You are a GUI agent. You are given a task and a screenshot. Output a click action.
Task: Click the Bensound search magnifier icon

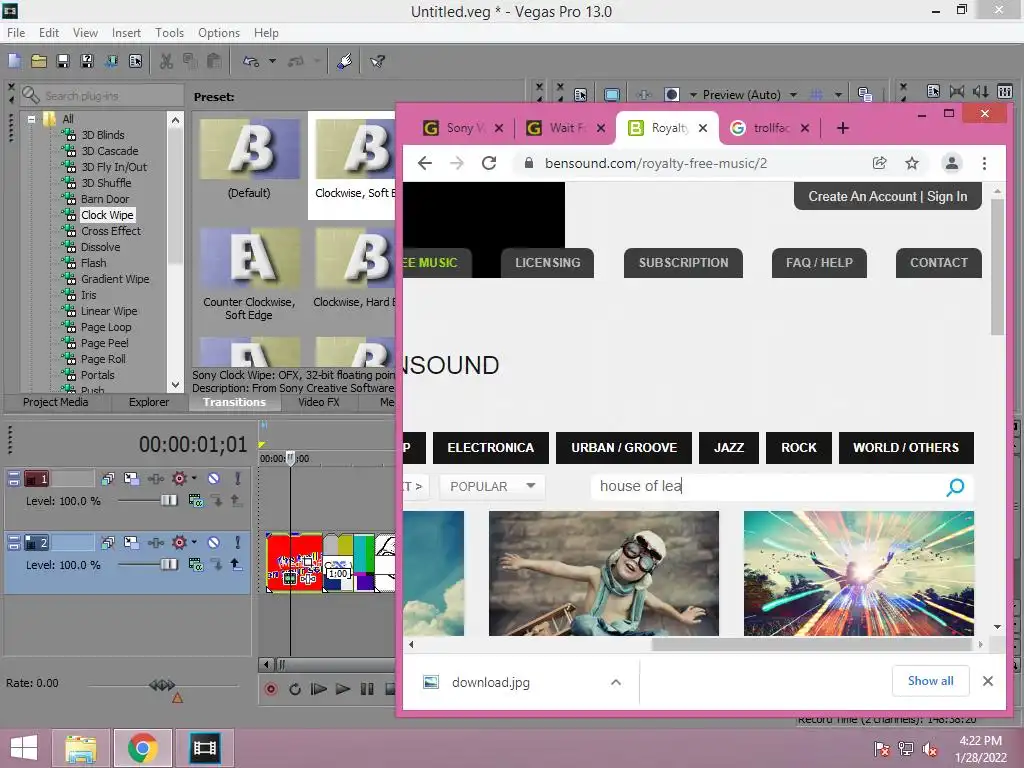[955, 487]
